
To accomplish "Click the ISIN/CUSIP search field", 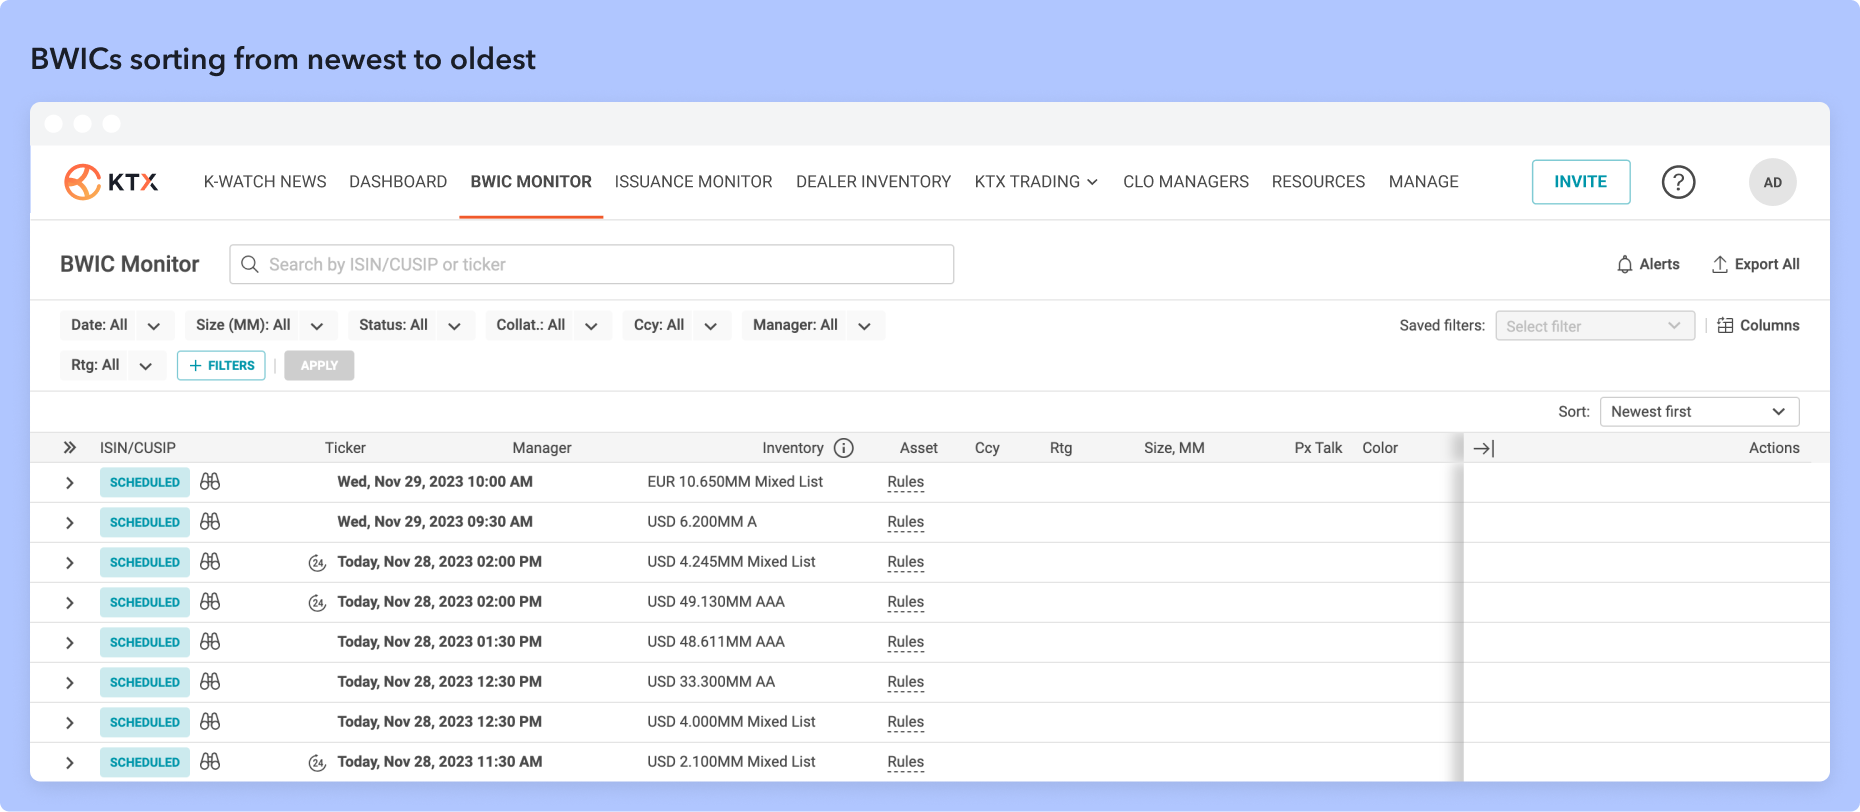I will click(x=592, y=265).
